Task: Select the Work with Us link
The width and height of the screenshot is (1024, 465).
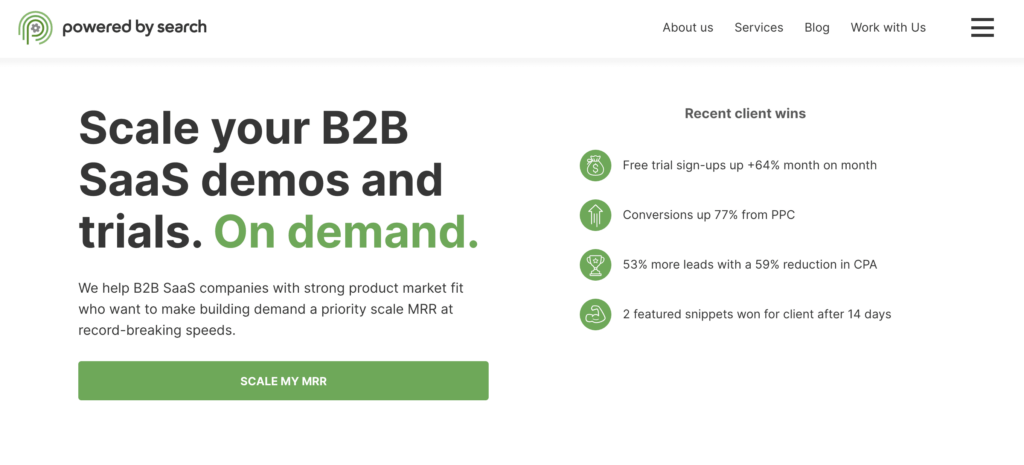Action: coord(888,27)
